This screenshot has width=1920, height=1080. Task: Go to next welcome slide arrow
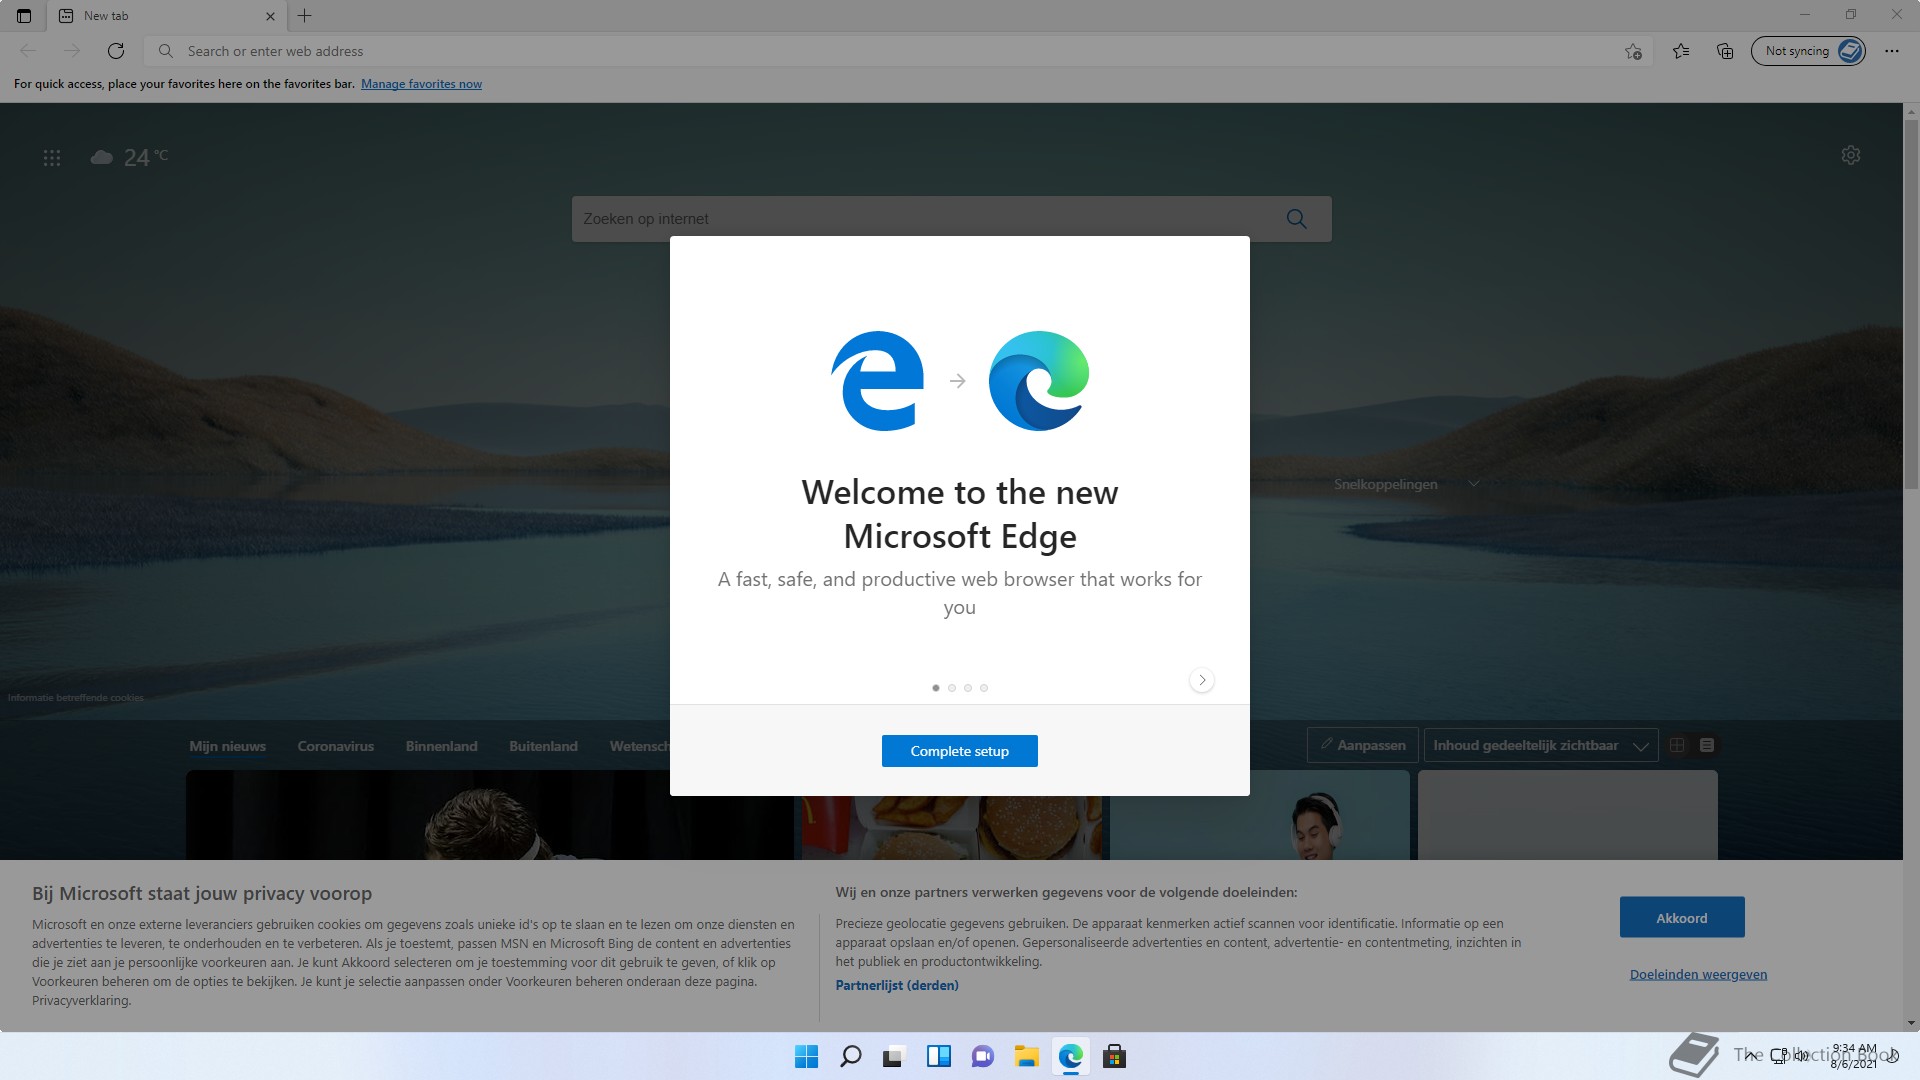point(1202,680)
